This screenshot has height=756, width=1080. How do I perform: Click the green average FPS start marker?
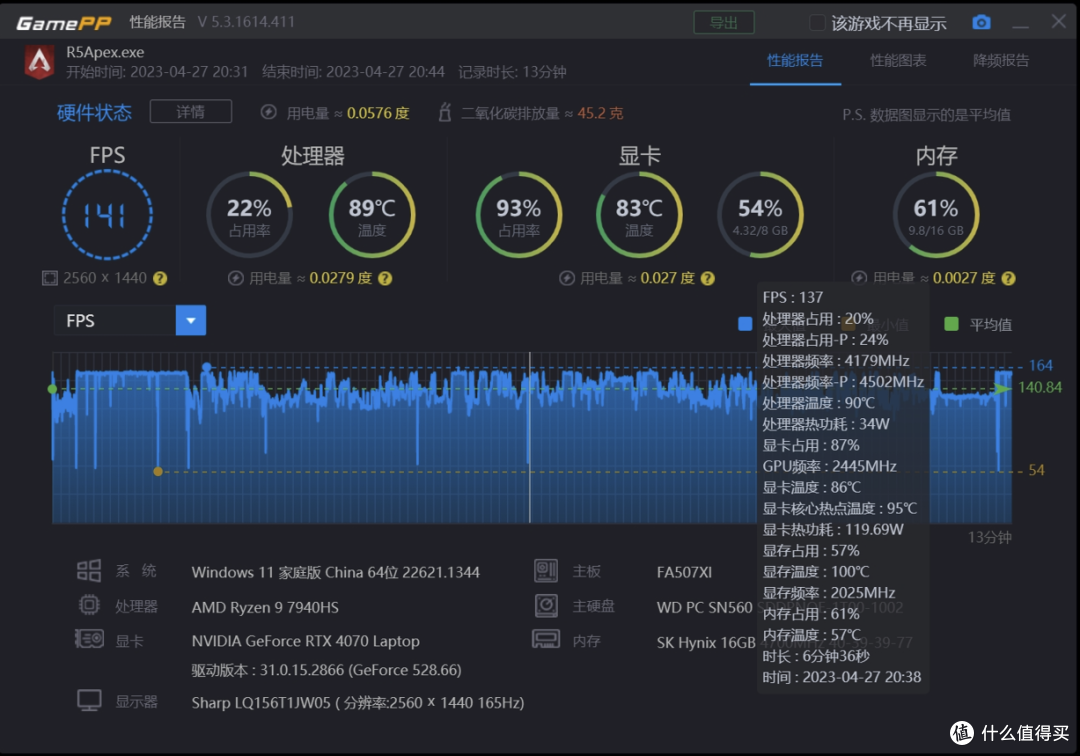tap(52, 389)
